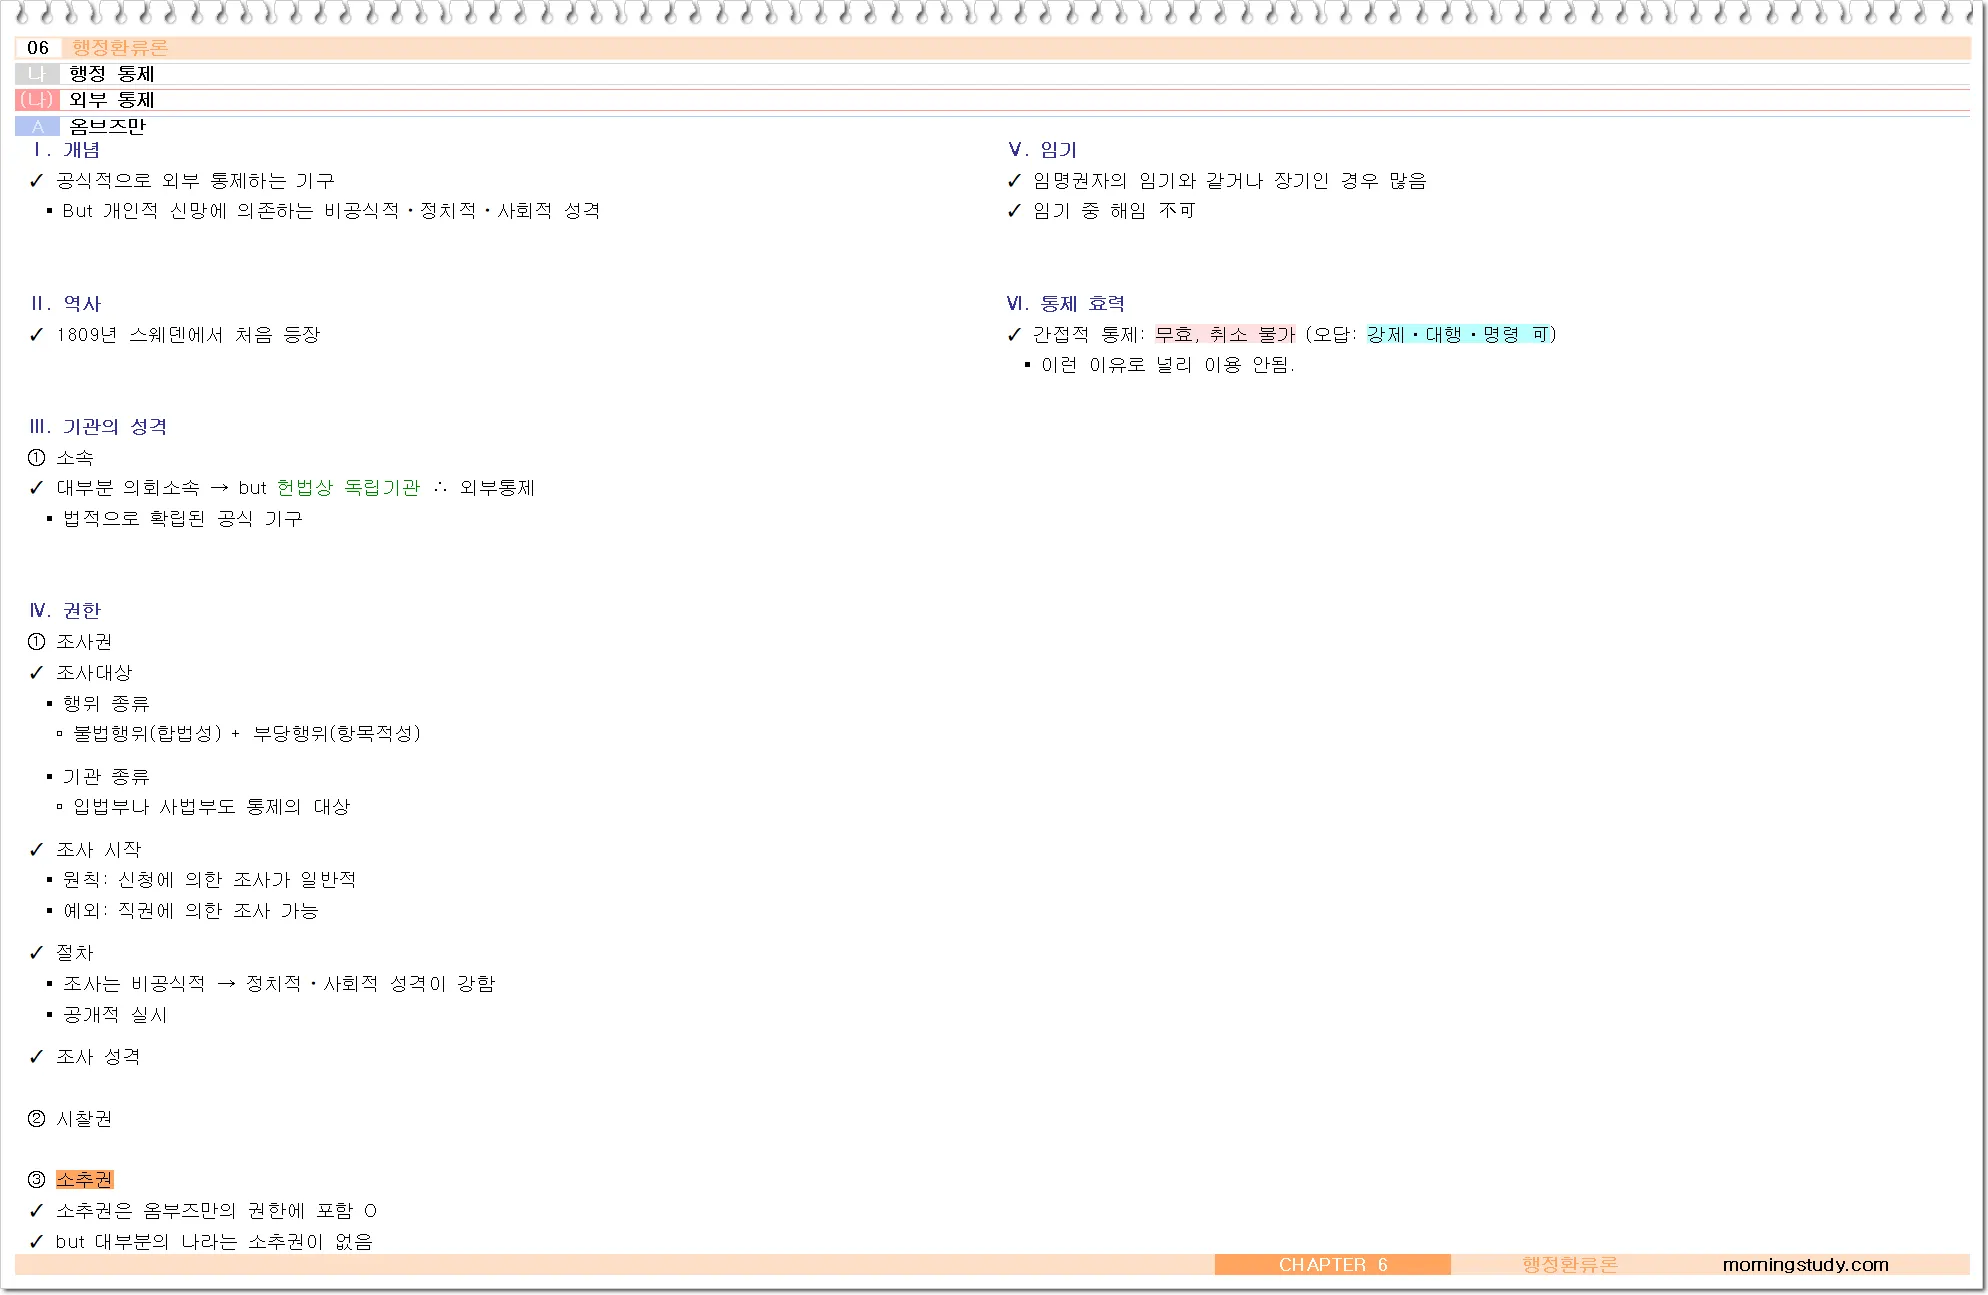The image size is (1988, 1295).
Task: Click the orange highlighted 소추권 heading
Action: (85, 1180)
